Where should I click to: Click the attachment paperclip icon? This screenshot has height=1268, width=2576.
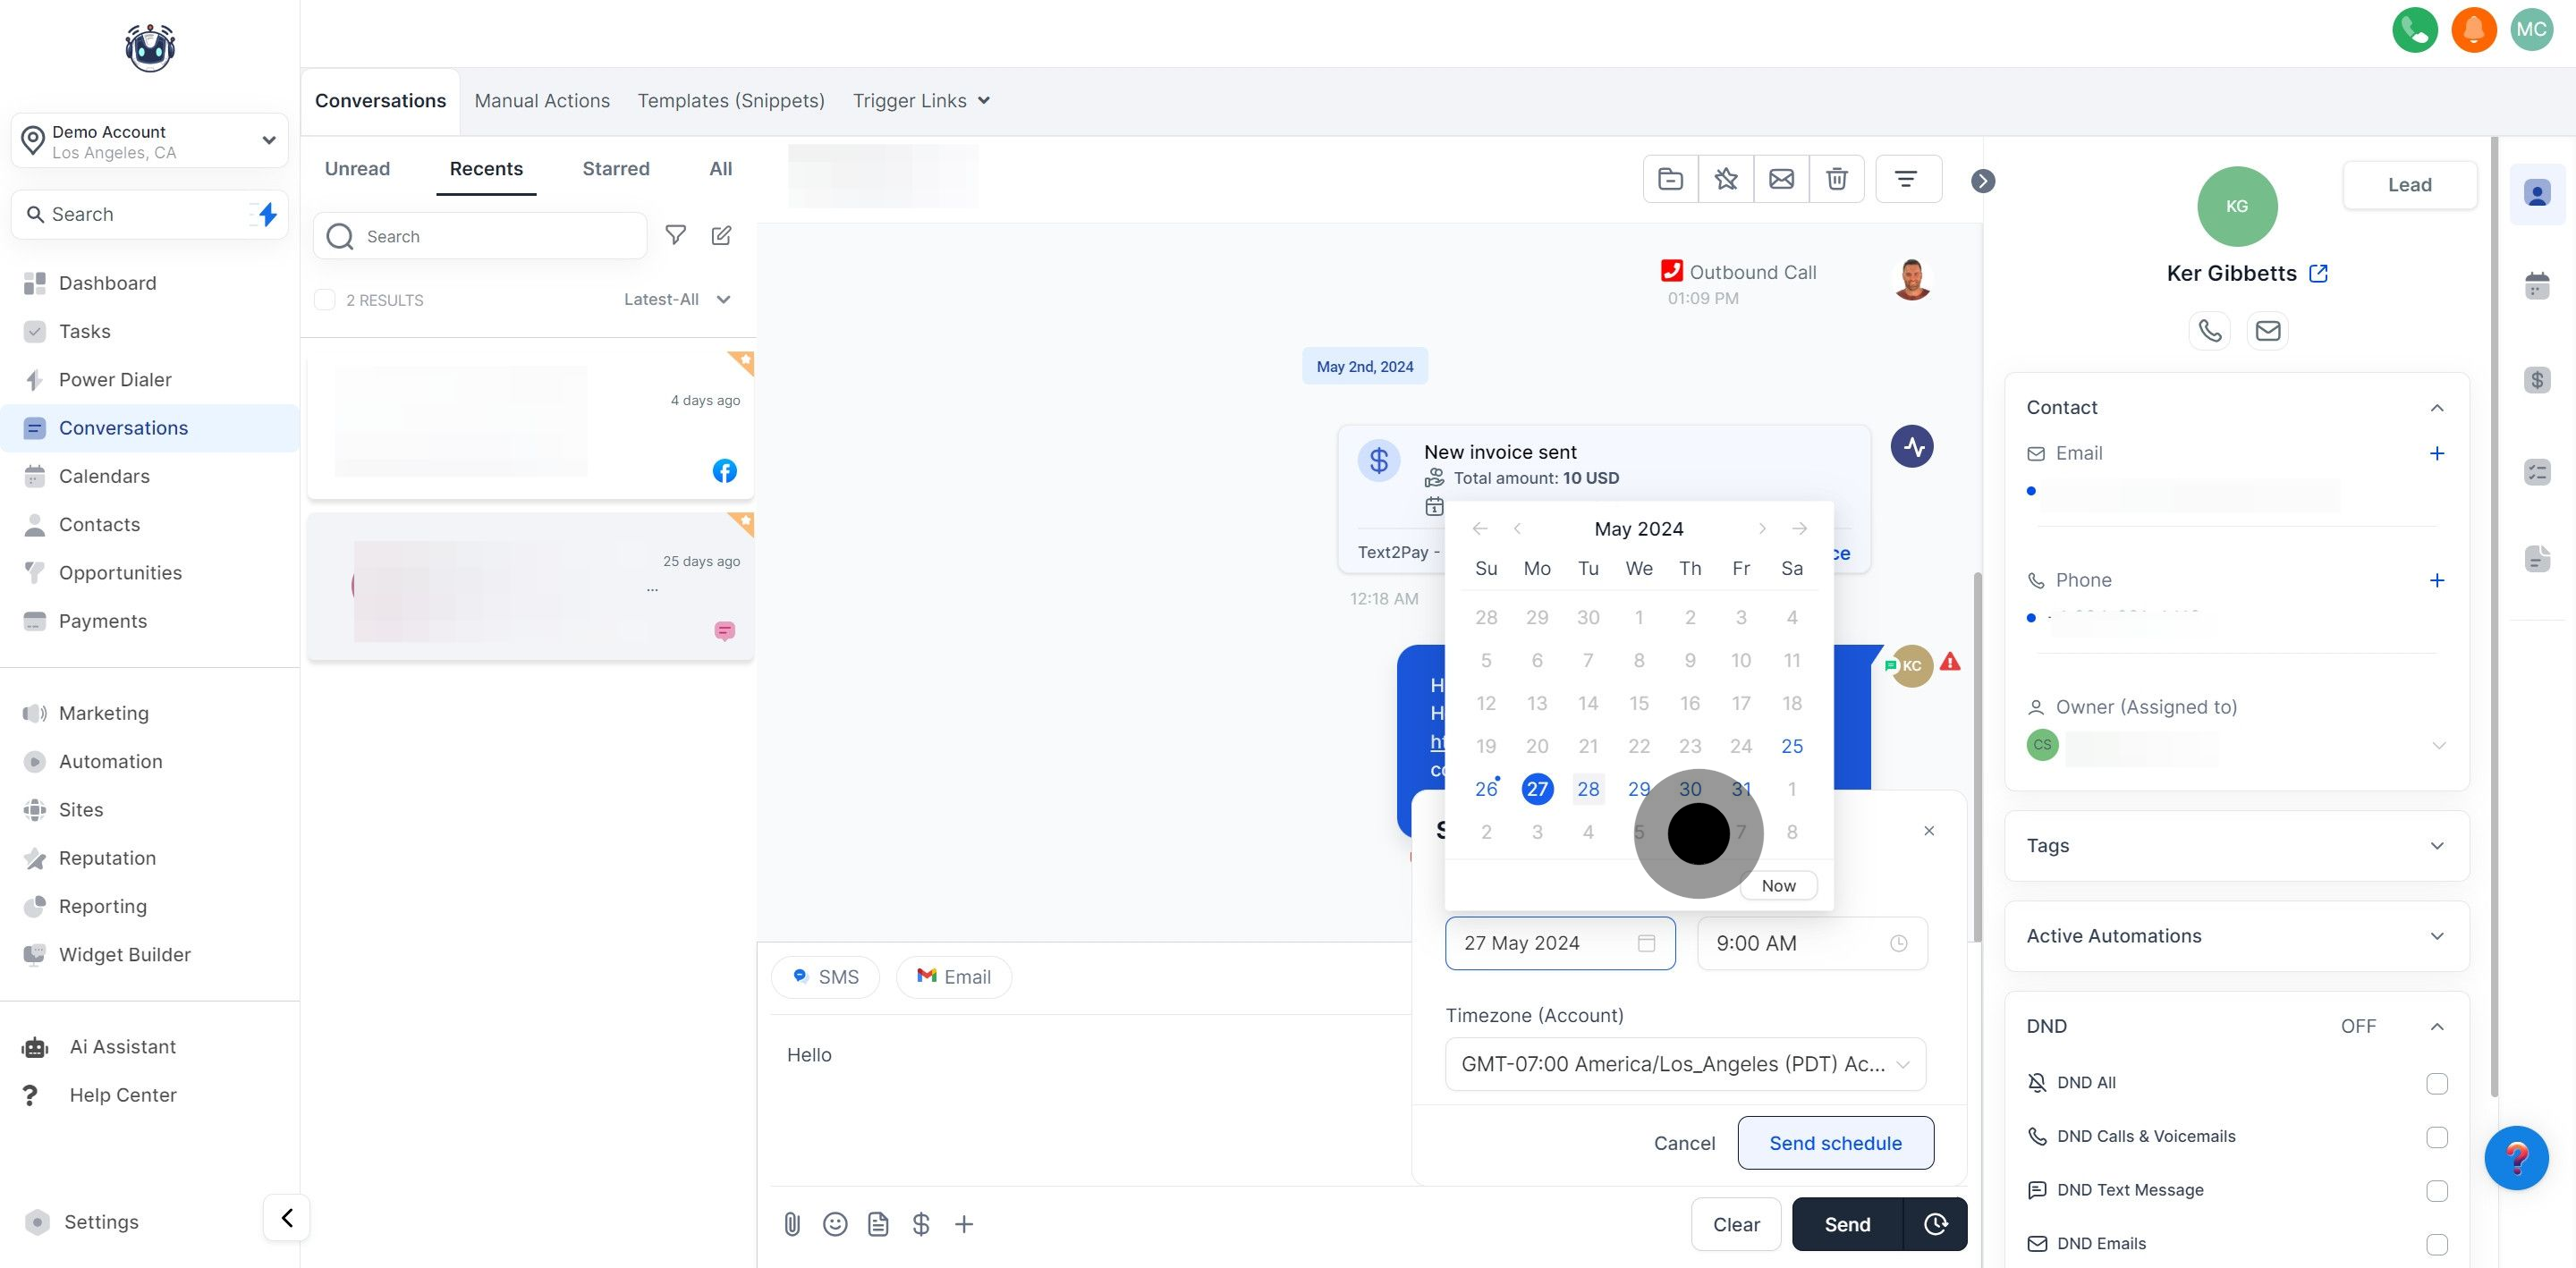tap(791, 1224)
